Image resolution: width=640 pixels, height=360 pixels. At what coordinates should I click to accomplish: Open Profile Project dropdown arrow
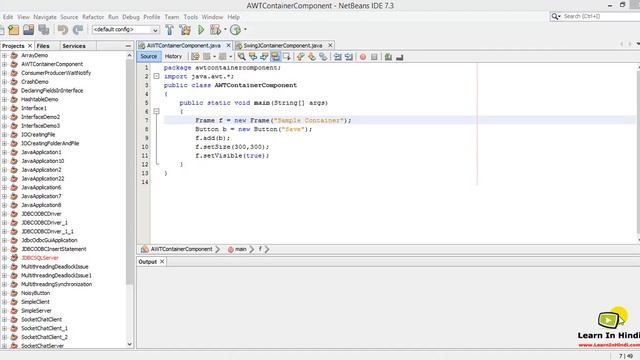(245, 29)
